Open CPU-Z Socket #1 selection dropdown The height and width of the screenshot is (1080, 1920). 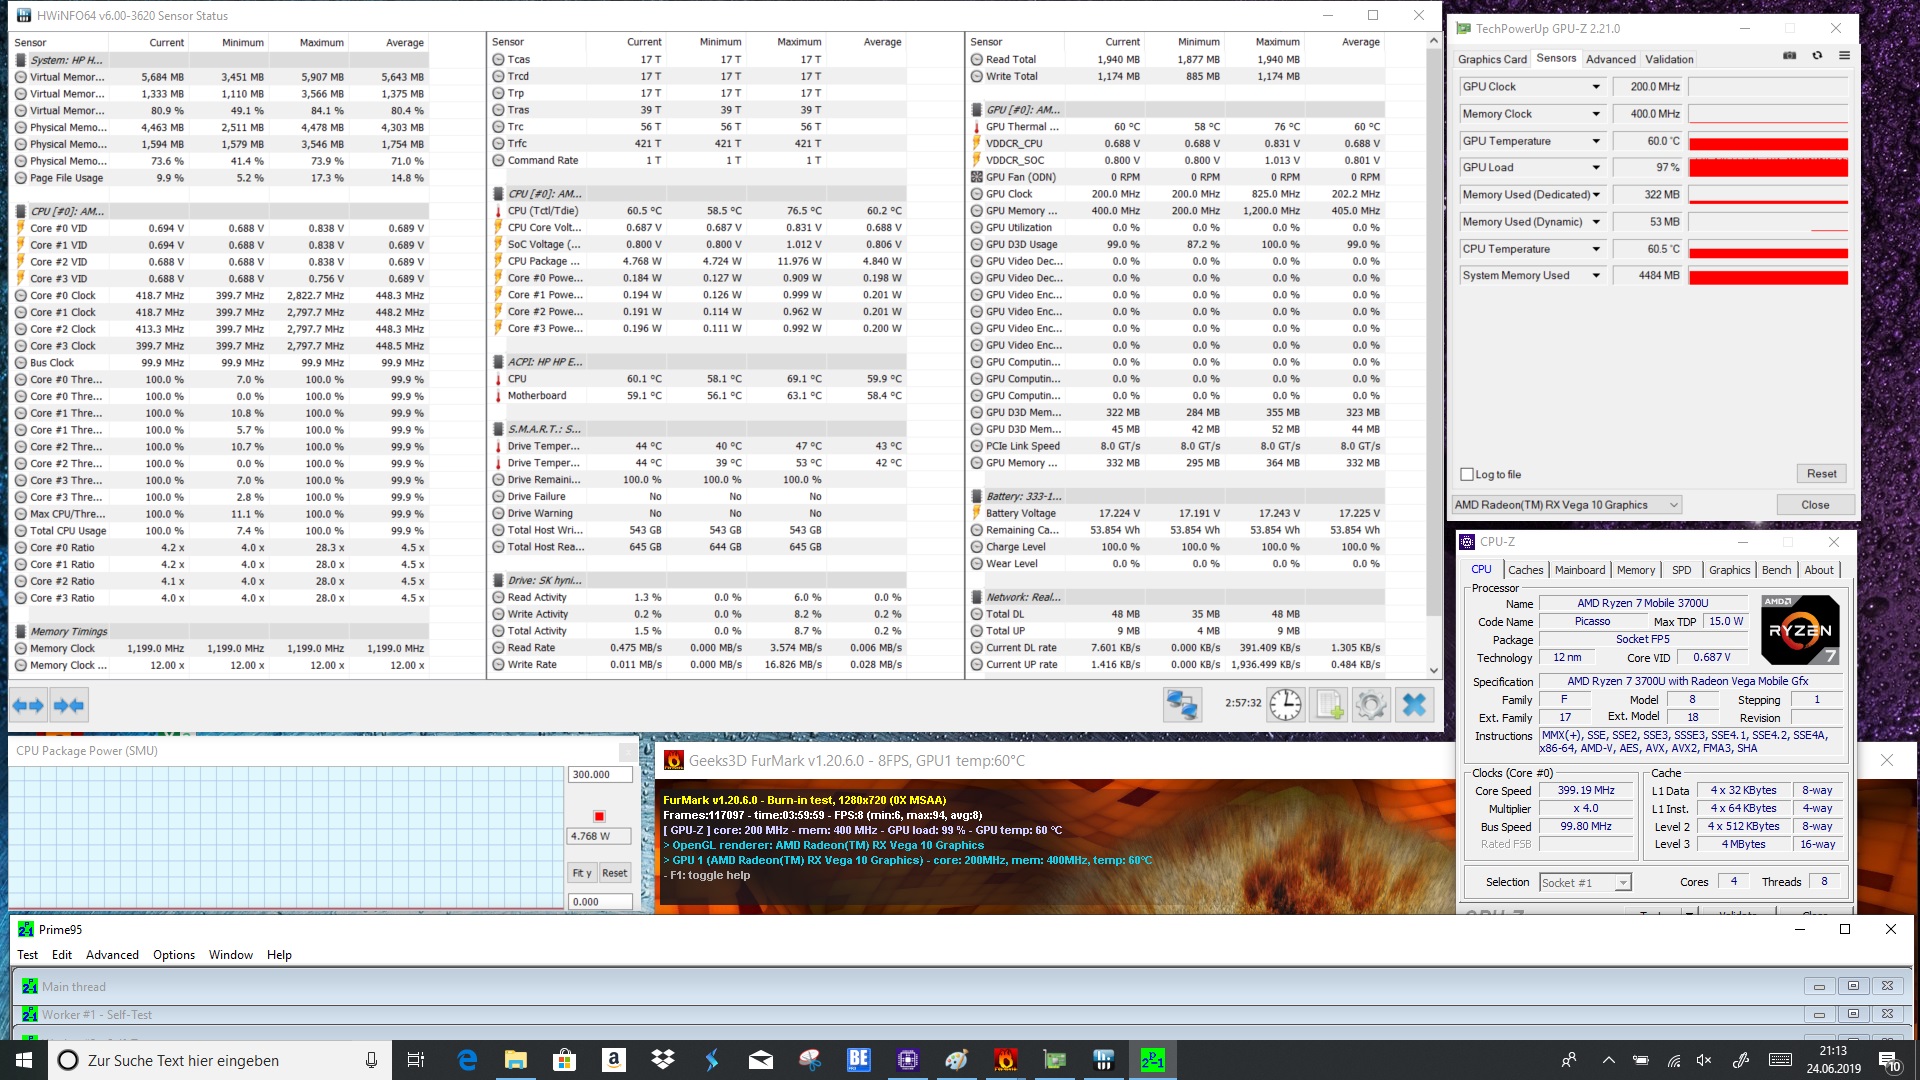click(1585, 882)
